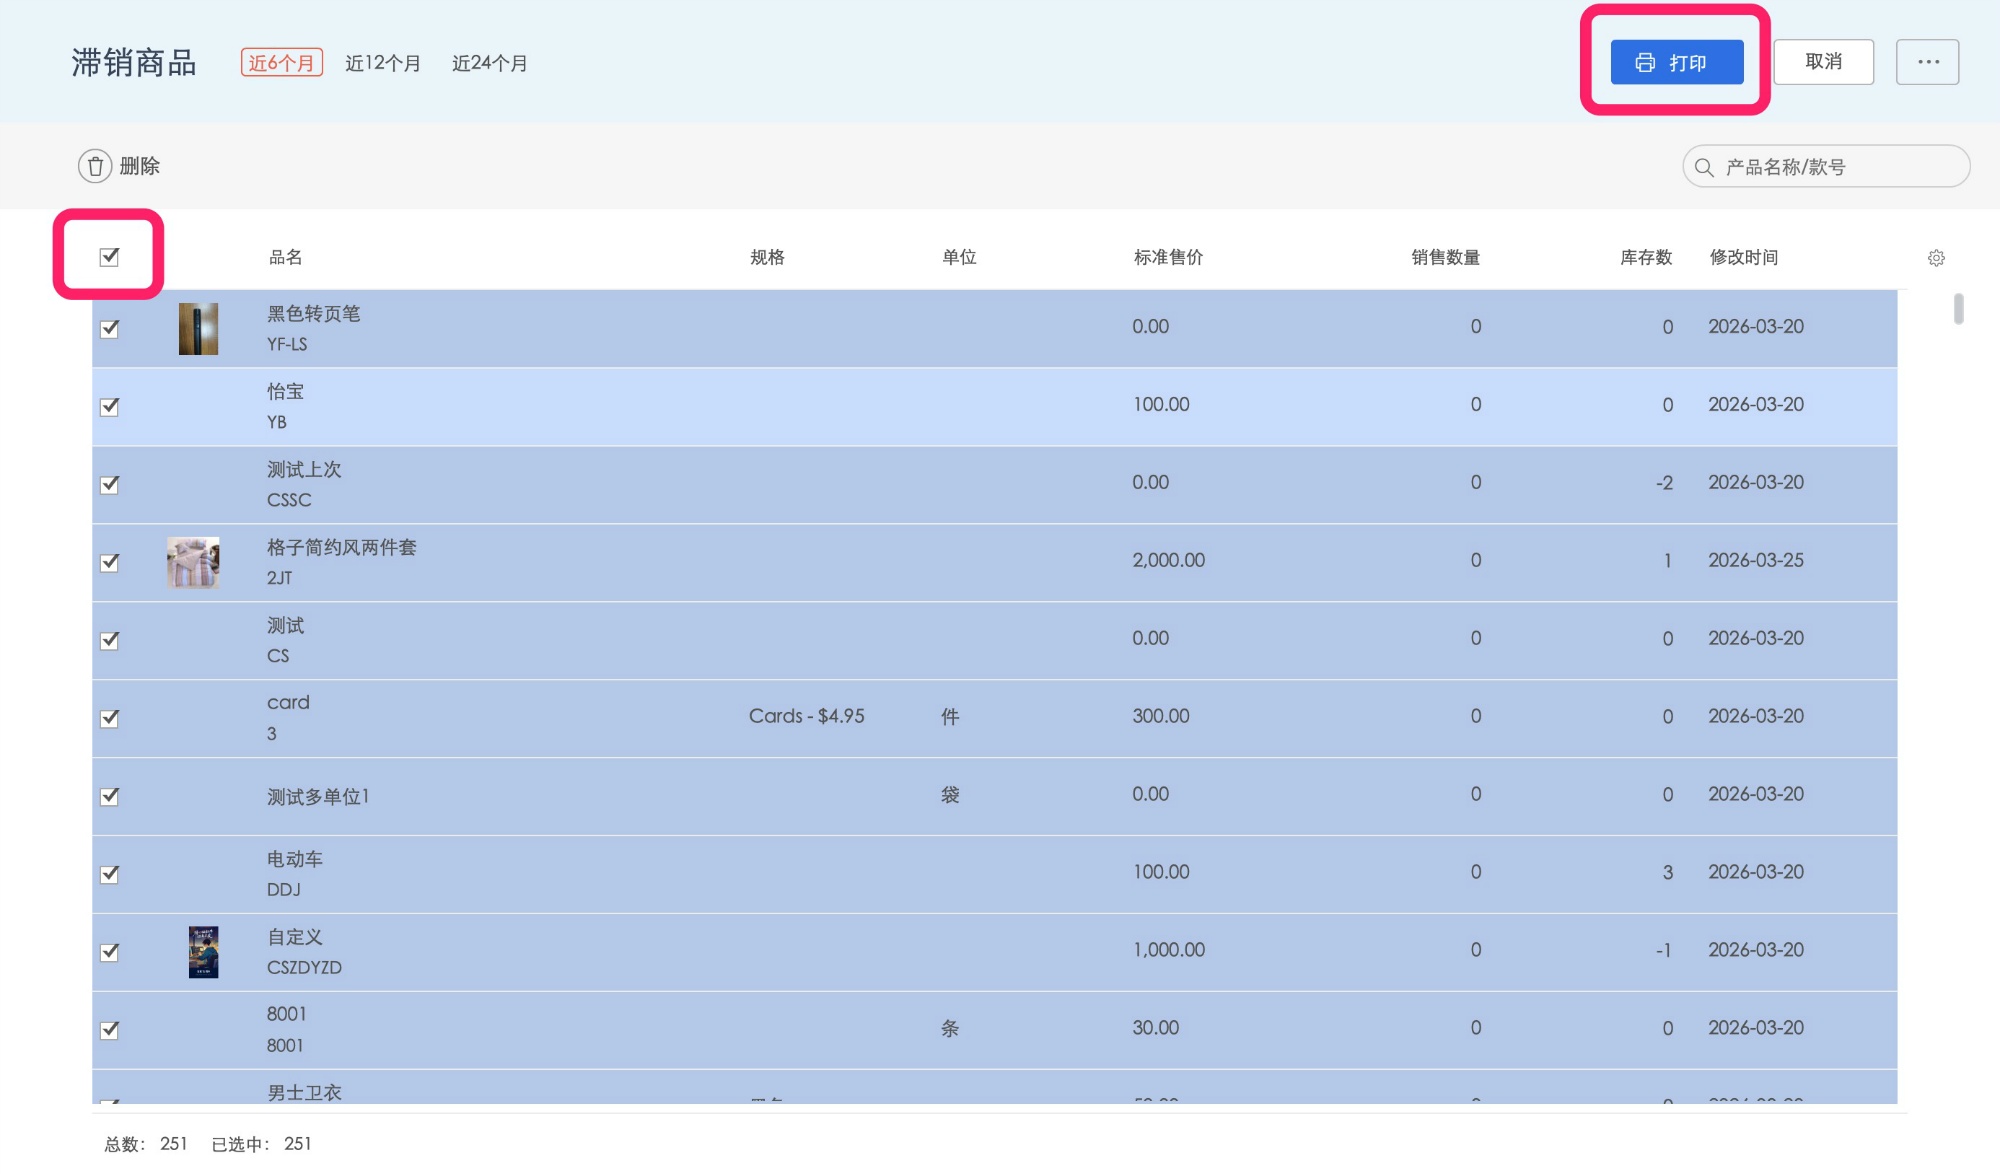Uncheck the card row checkbox
2000x1174 pixels.
(x=110, y=718)
